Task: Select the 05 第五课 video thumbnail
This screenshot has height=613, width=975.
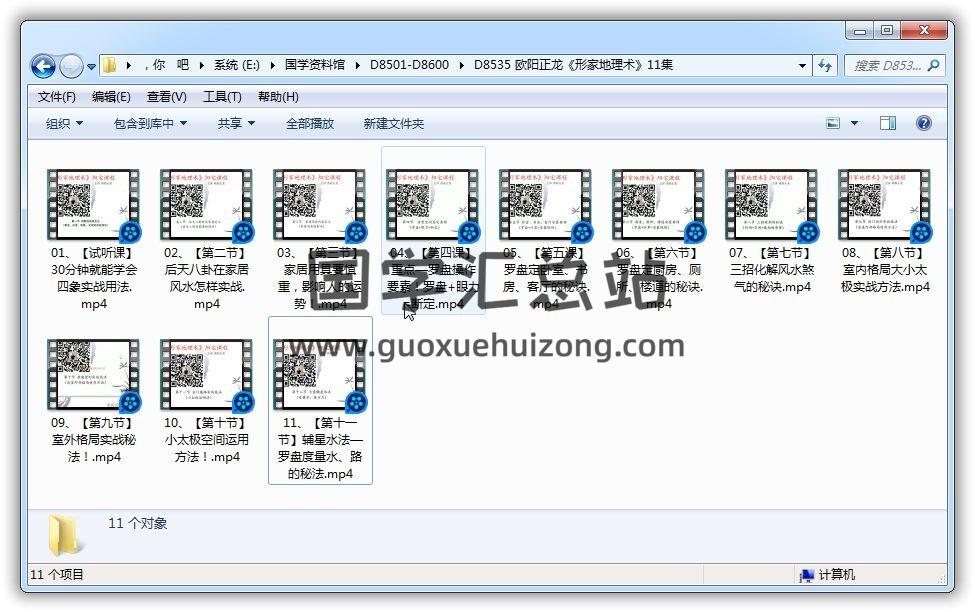Action: pos(546,205)
